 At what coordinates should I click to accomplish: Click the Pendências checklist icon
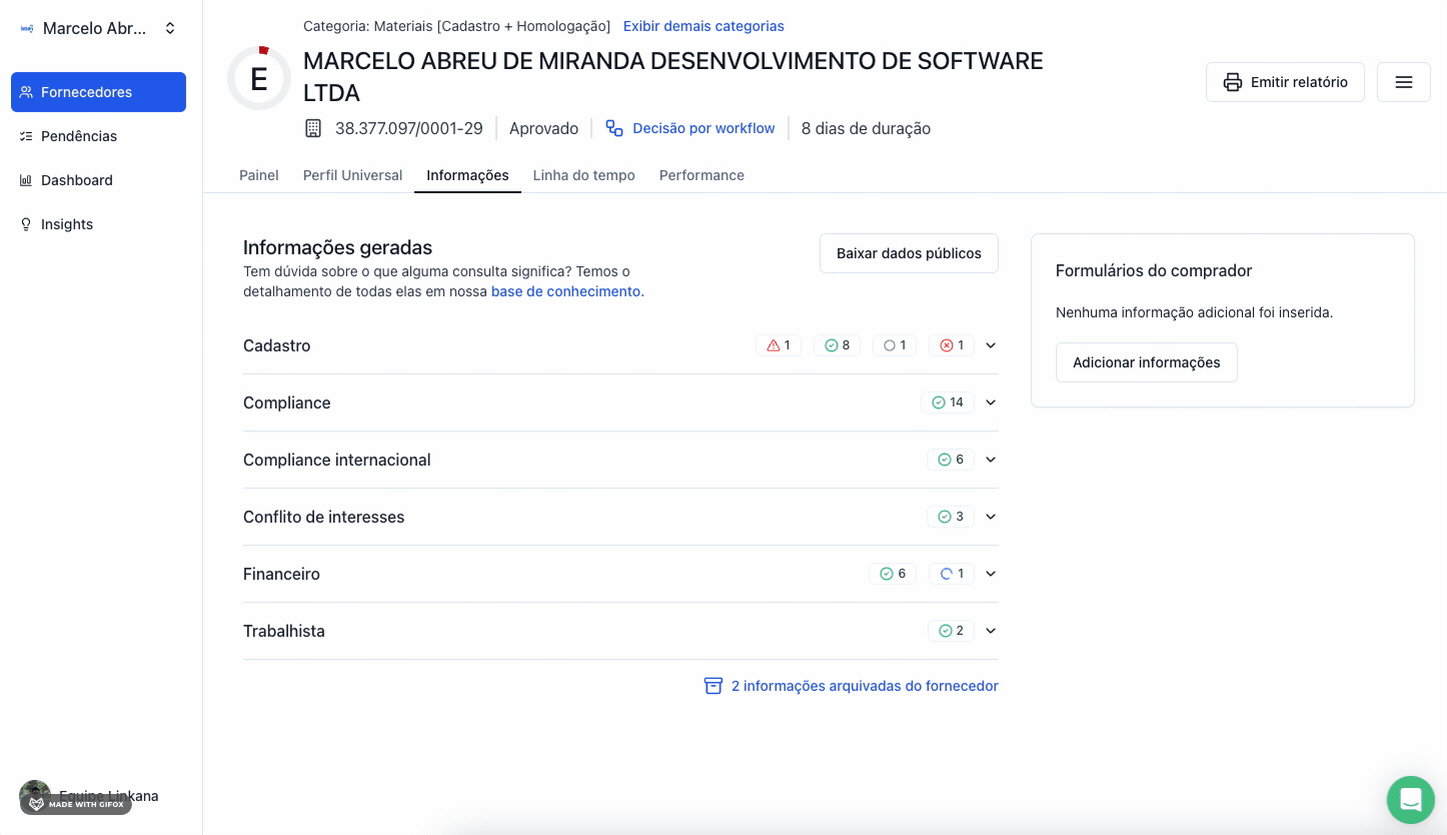(26, 136)
